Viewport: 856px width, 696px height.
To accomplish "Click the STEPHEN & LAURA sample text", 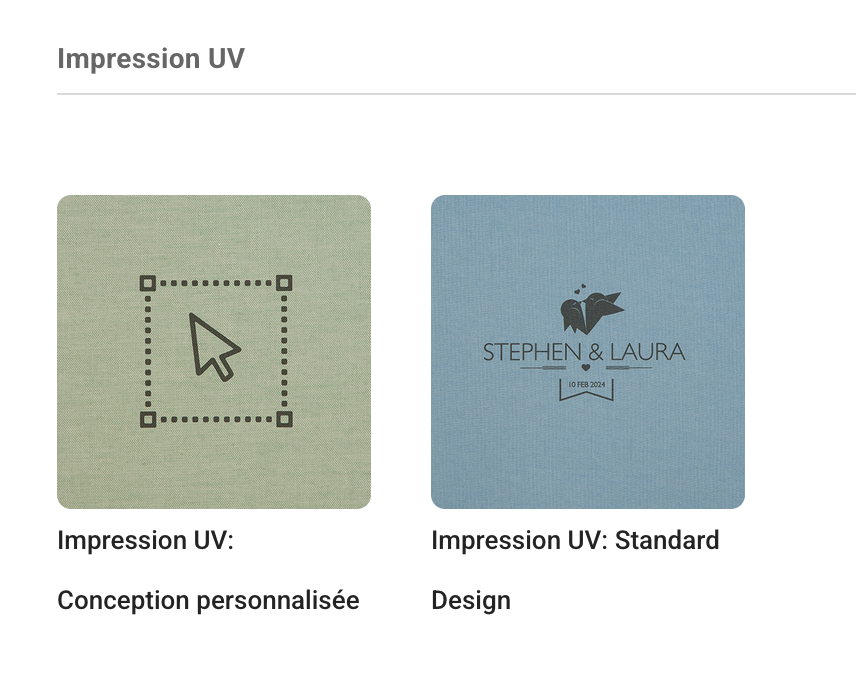I will 584,352.
